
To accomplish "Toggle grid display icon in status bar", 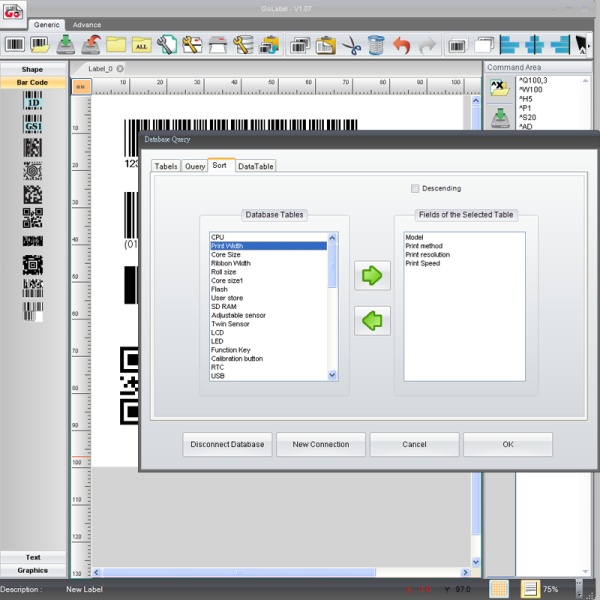I will (x=499, y=589).
